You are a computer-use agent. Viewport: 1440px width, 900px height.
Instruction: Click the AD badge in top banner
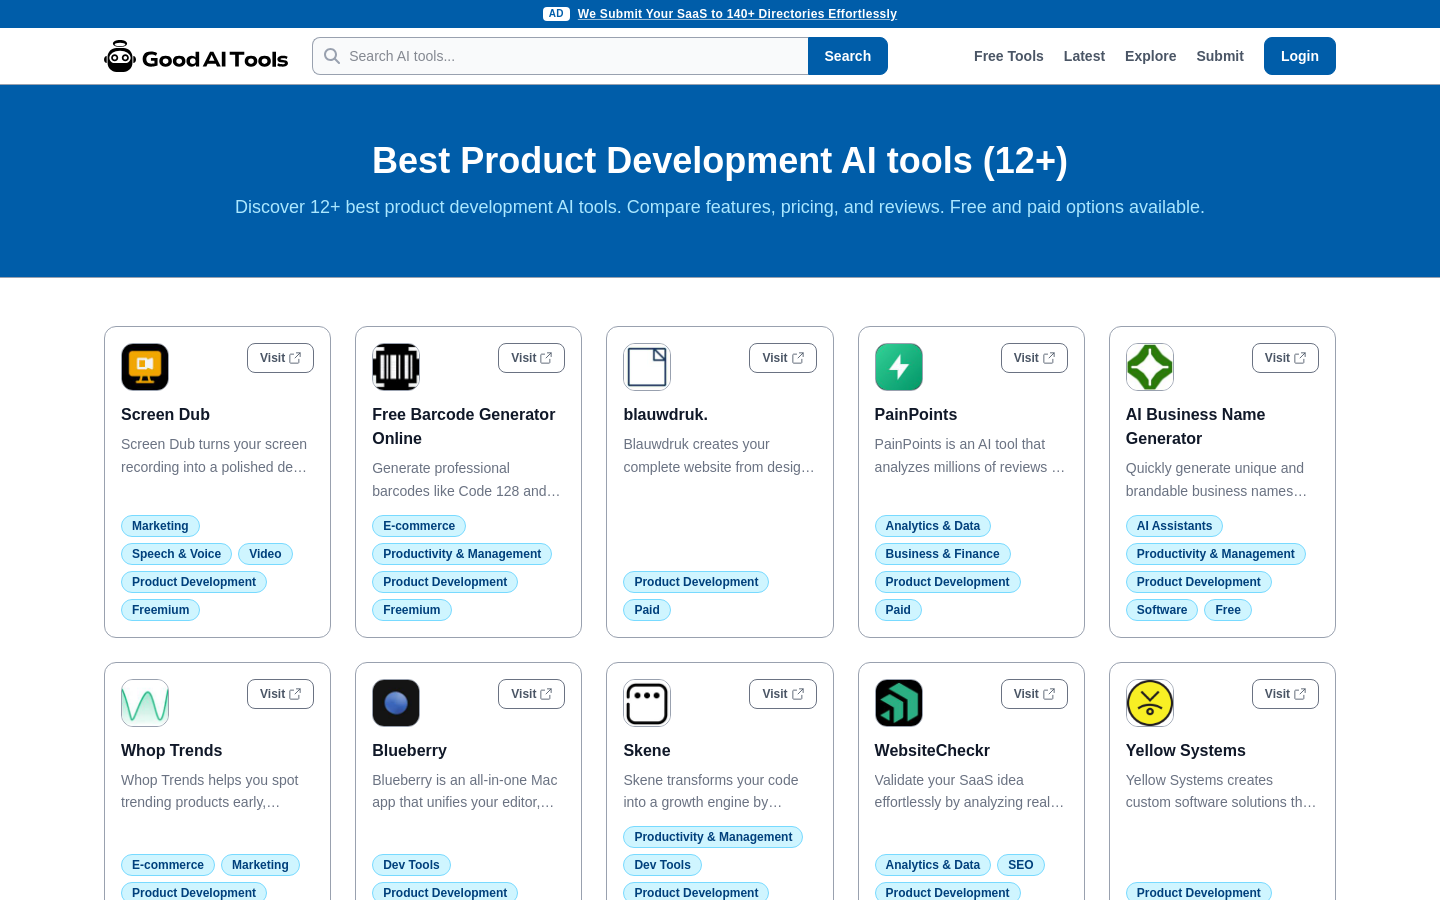pos(556,14)
